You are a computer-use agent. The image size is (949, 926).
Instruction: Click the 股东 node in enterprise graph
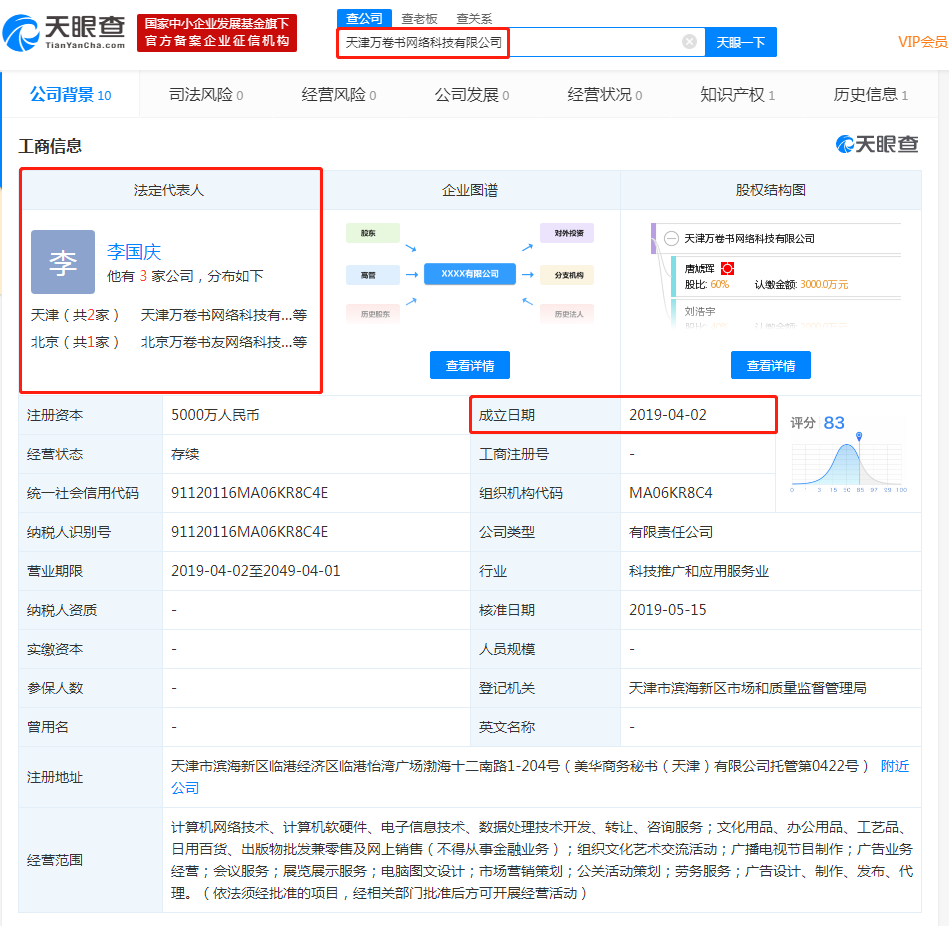[373, 233]
